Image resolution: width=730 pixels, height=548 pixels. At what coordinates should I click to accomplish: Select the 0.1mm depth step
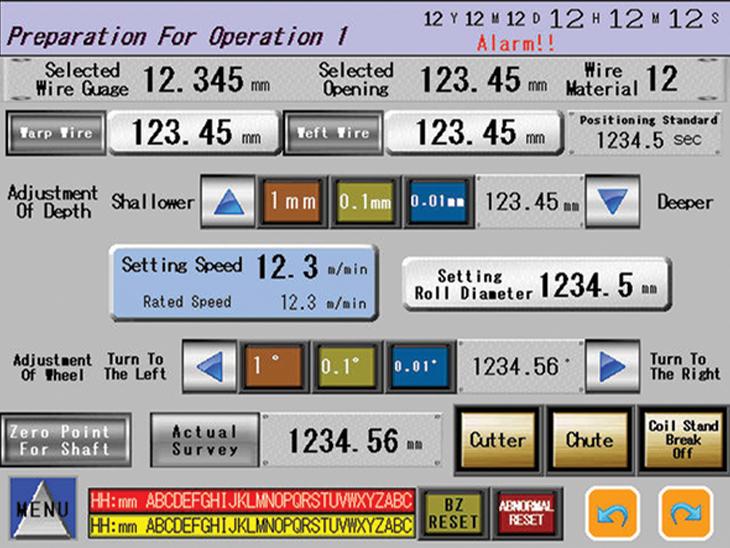[363, 202]
